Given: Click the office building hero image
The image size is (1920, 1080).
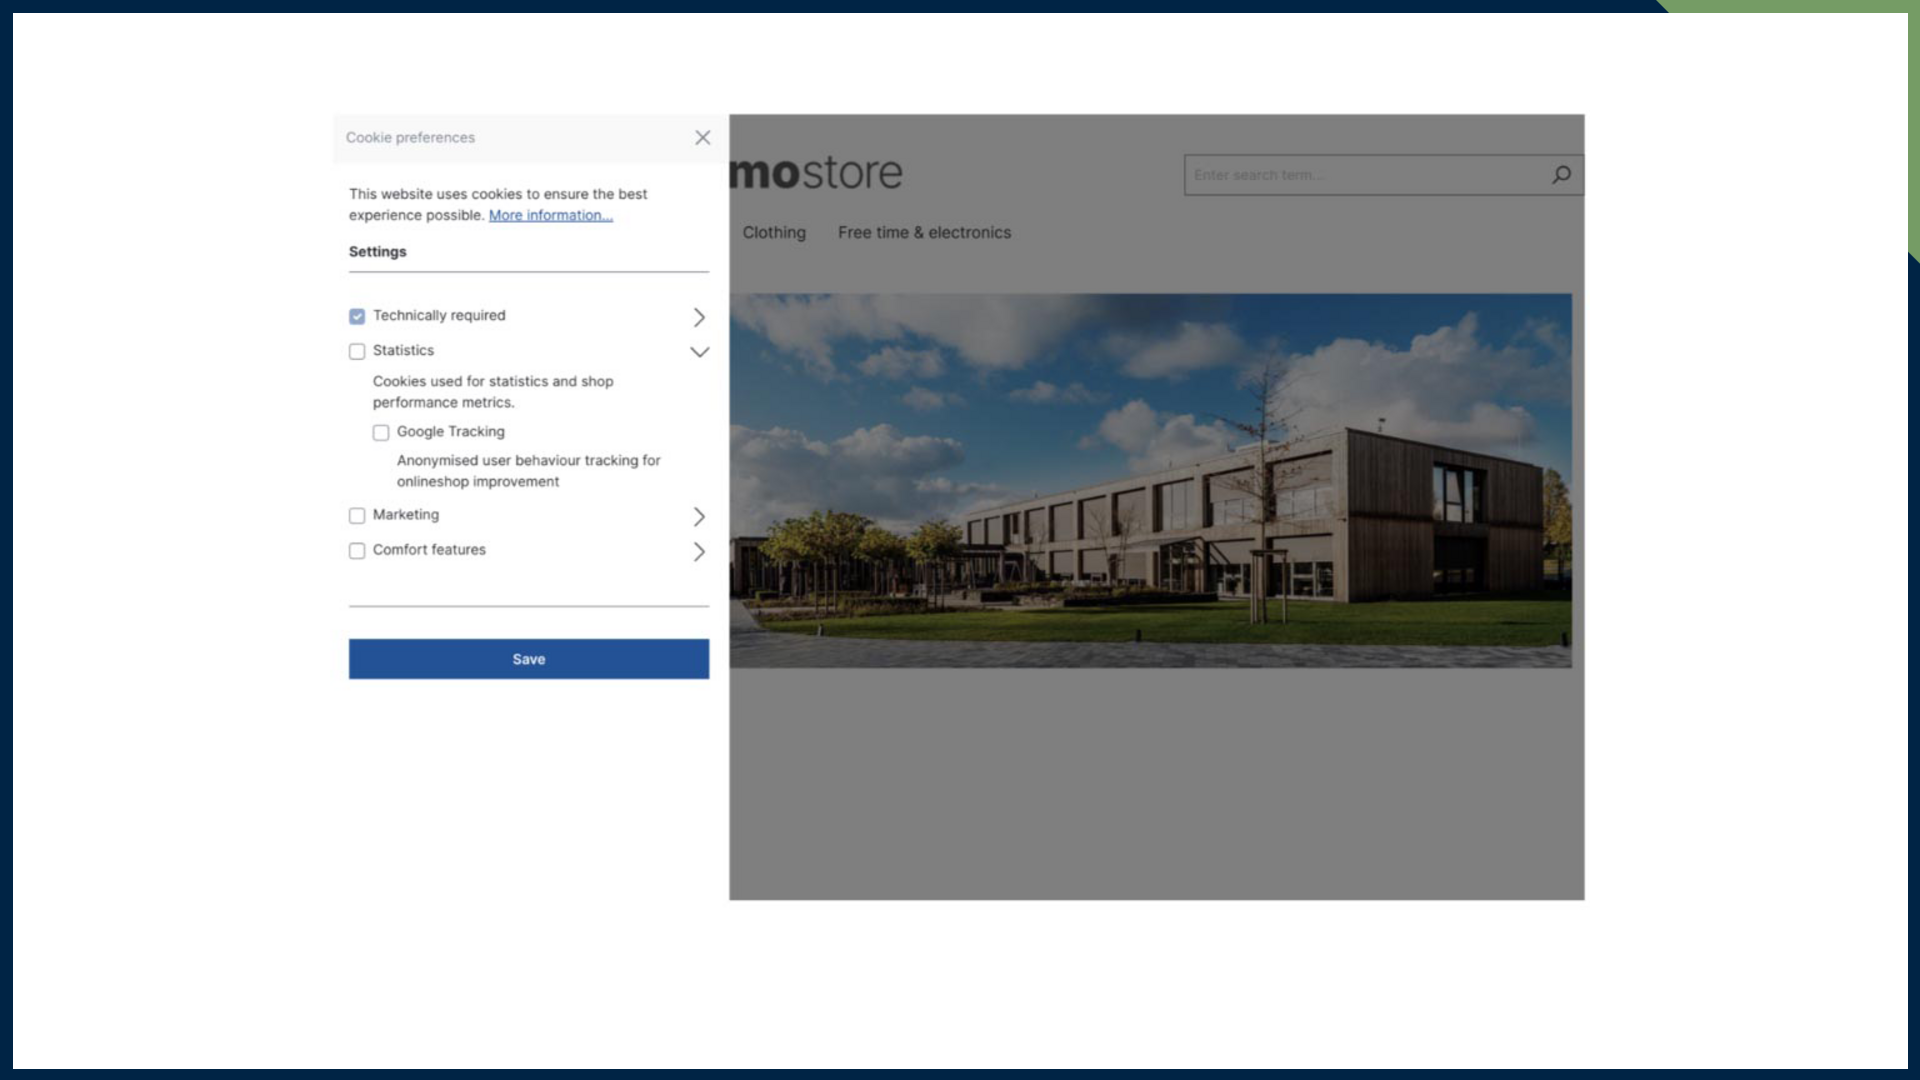Looking at the screenshot, I should point(1150,480).
